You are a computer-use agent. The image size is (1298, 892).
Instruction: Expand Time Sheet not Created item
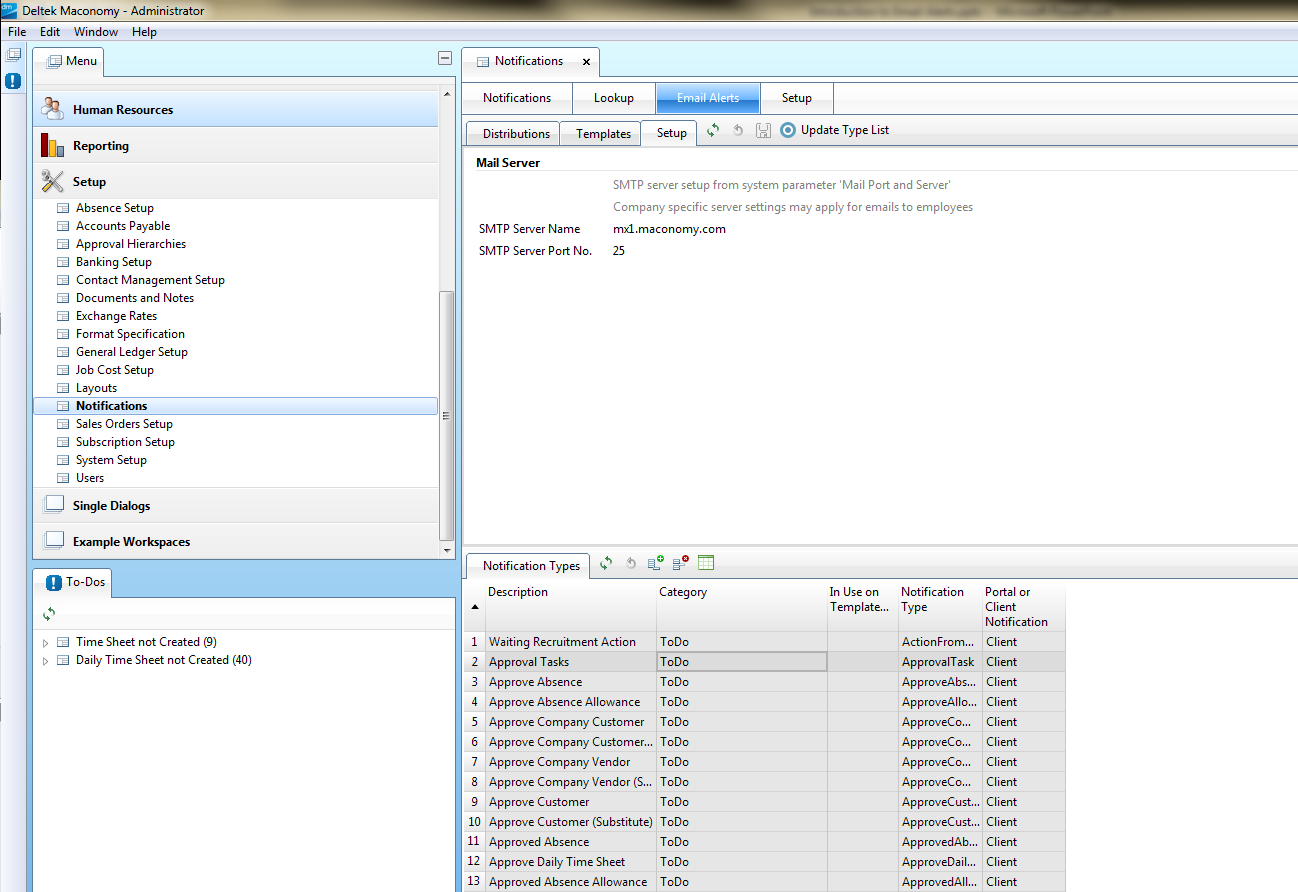(x=45, y=643)
